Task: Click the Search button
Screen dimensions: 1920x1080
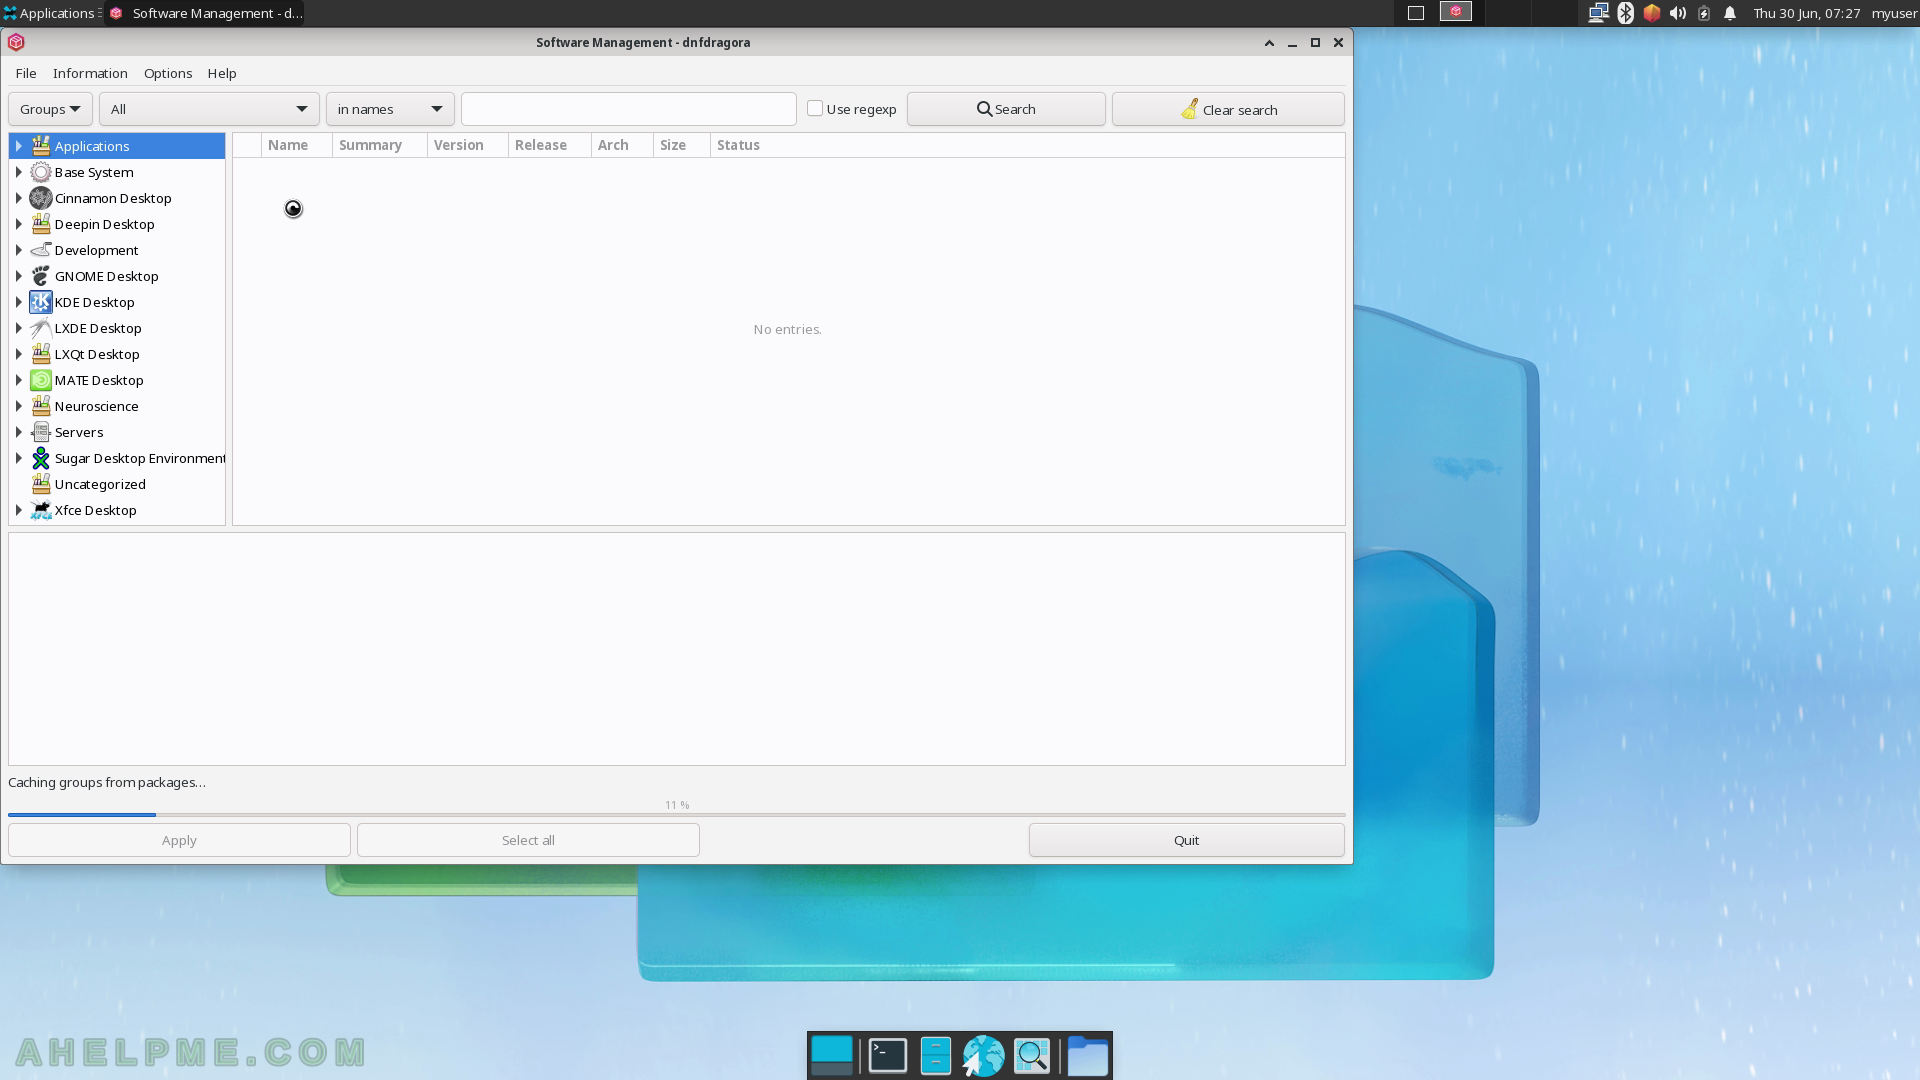Action: (1006, 109)
